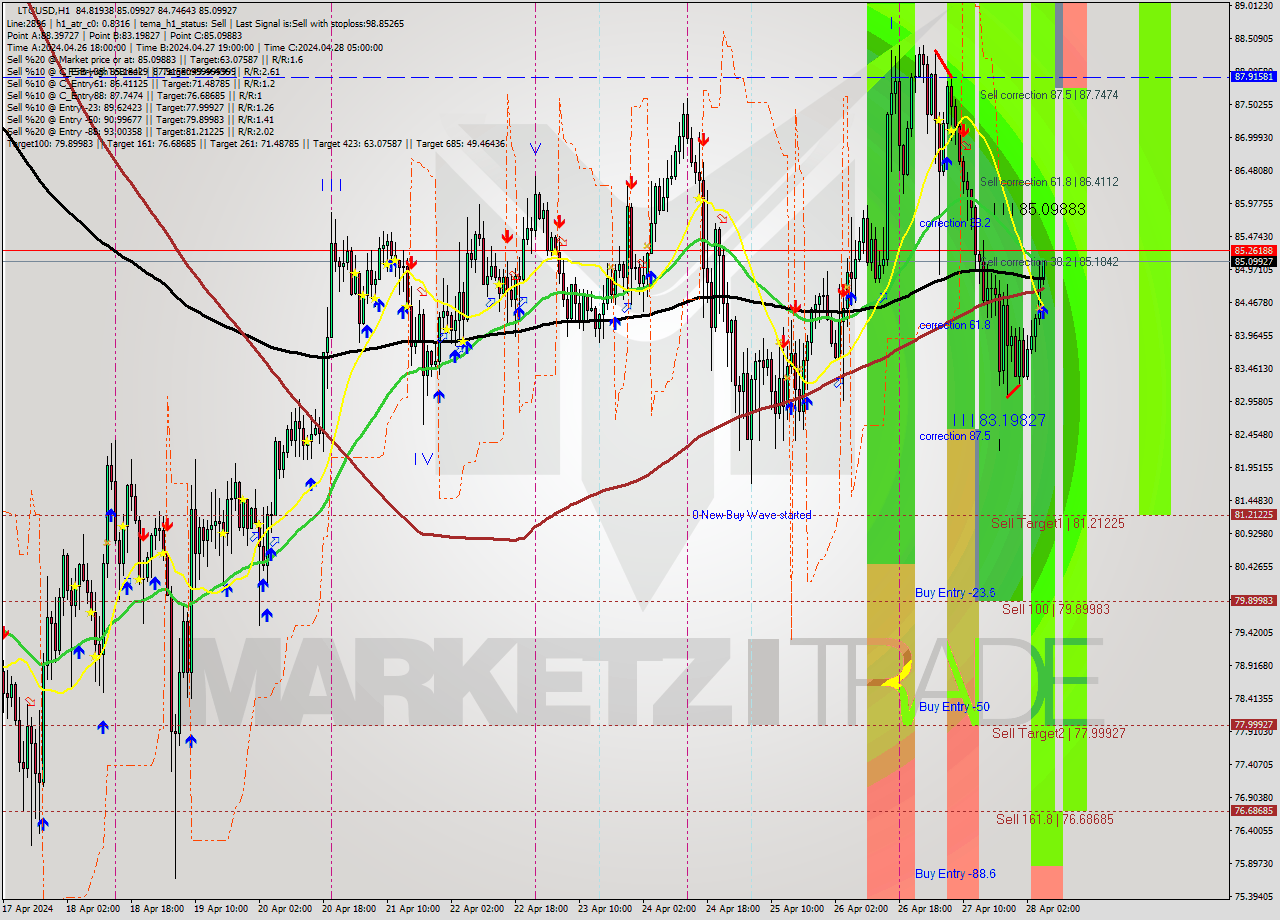
Task: Click the '| | | 85.09883' wave label
Action: click(x=1037, y=209)
